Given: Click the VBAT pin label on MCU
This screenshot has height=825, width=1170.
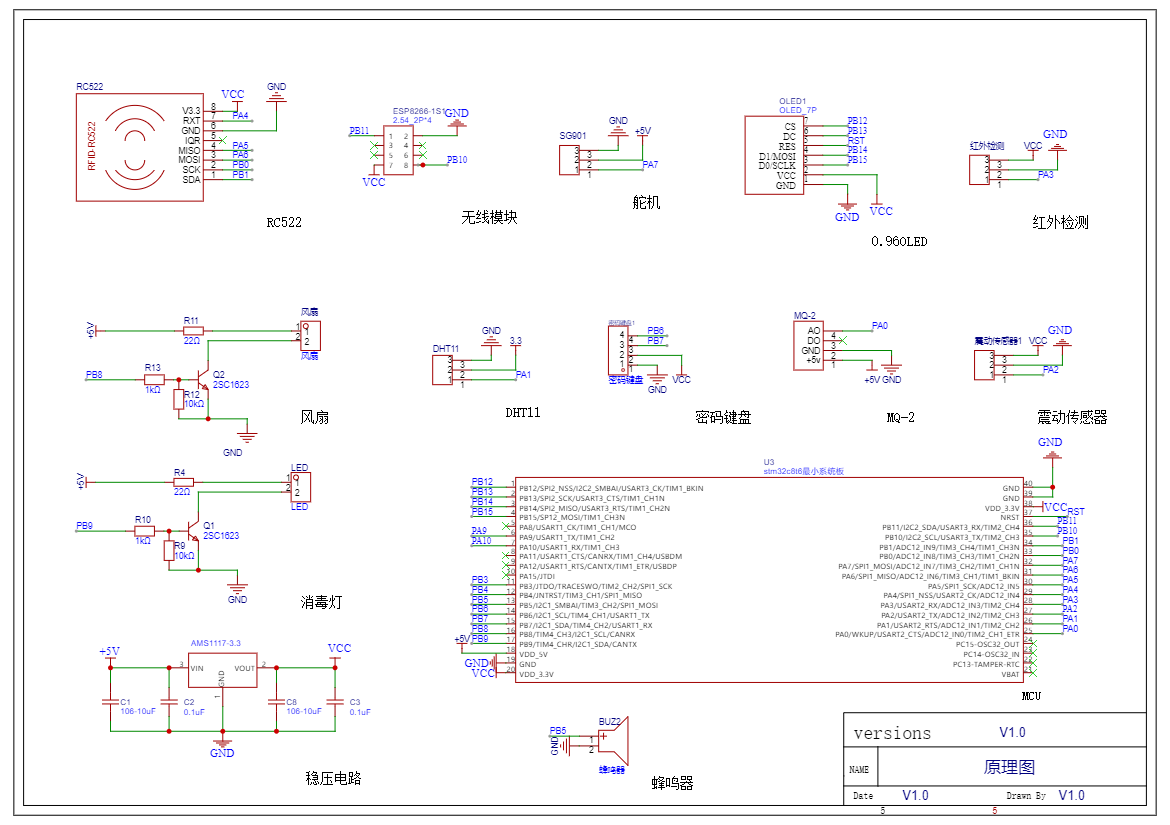Looking at the screenshot, I should [1010, 674].
